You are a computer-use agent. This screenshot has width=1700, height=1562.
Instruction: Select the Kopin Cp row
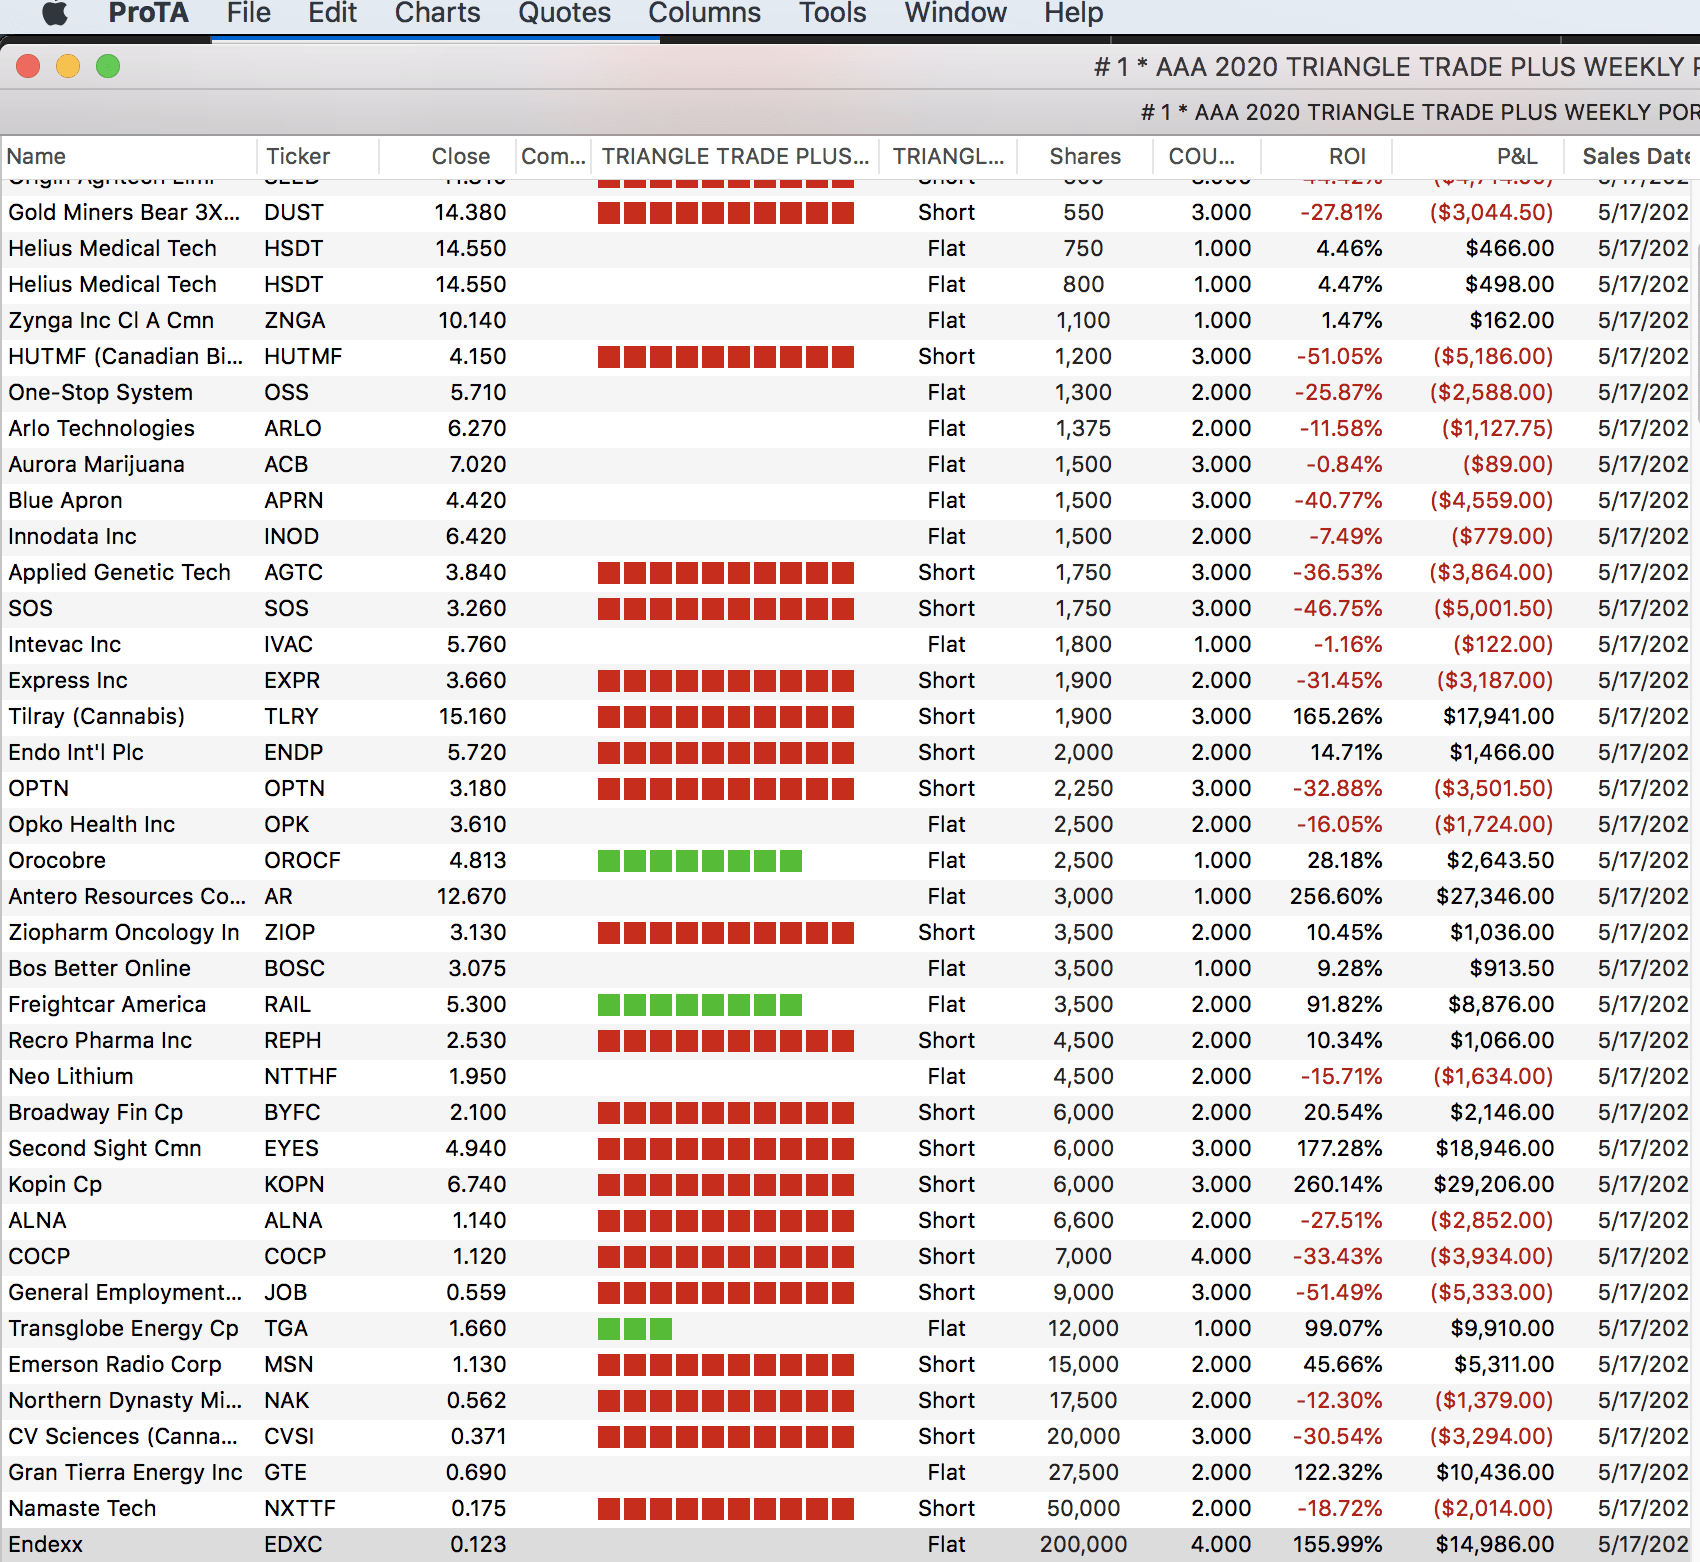(55, 1184)
